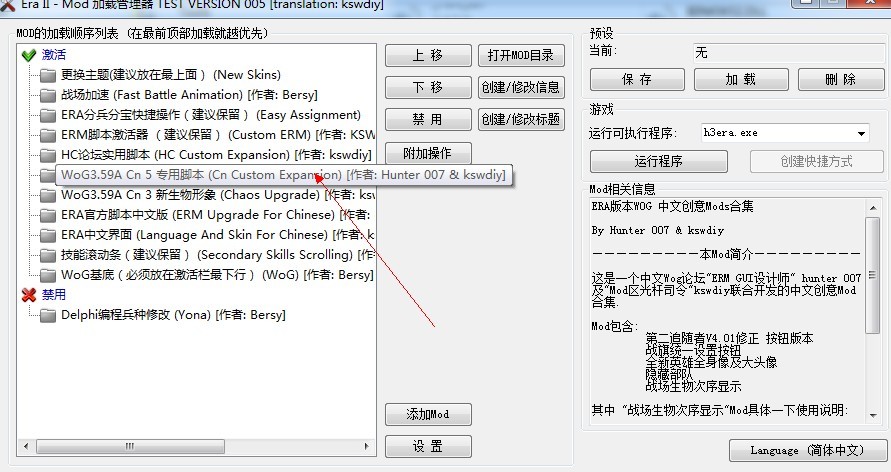This screenshot has height=472, width=891.
Task: Select 战场加速 (Fast Battle Animation) row
Action: [189, 95]
